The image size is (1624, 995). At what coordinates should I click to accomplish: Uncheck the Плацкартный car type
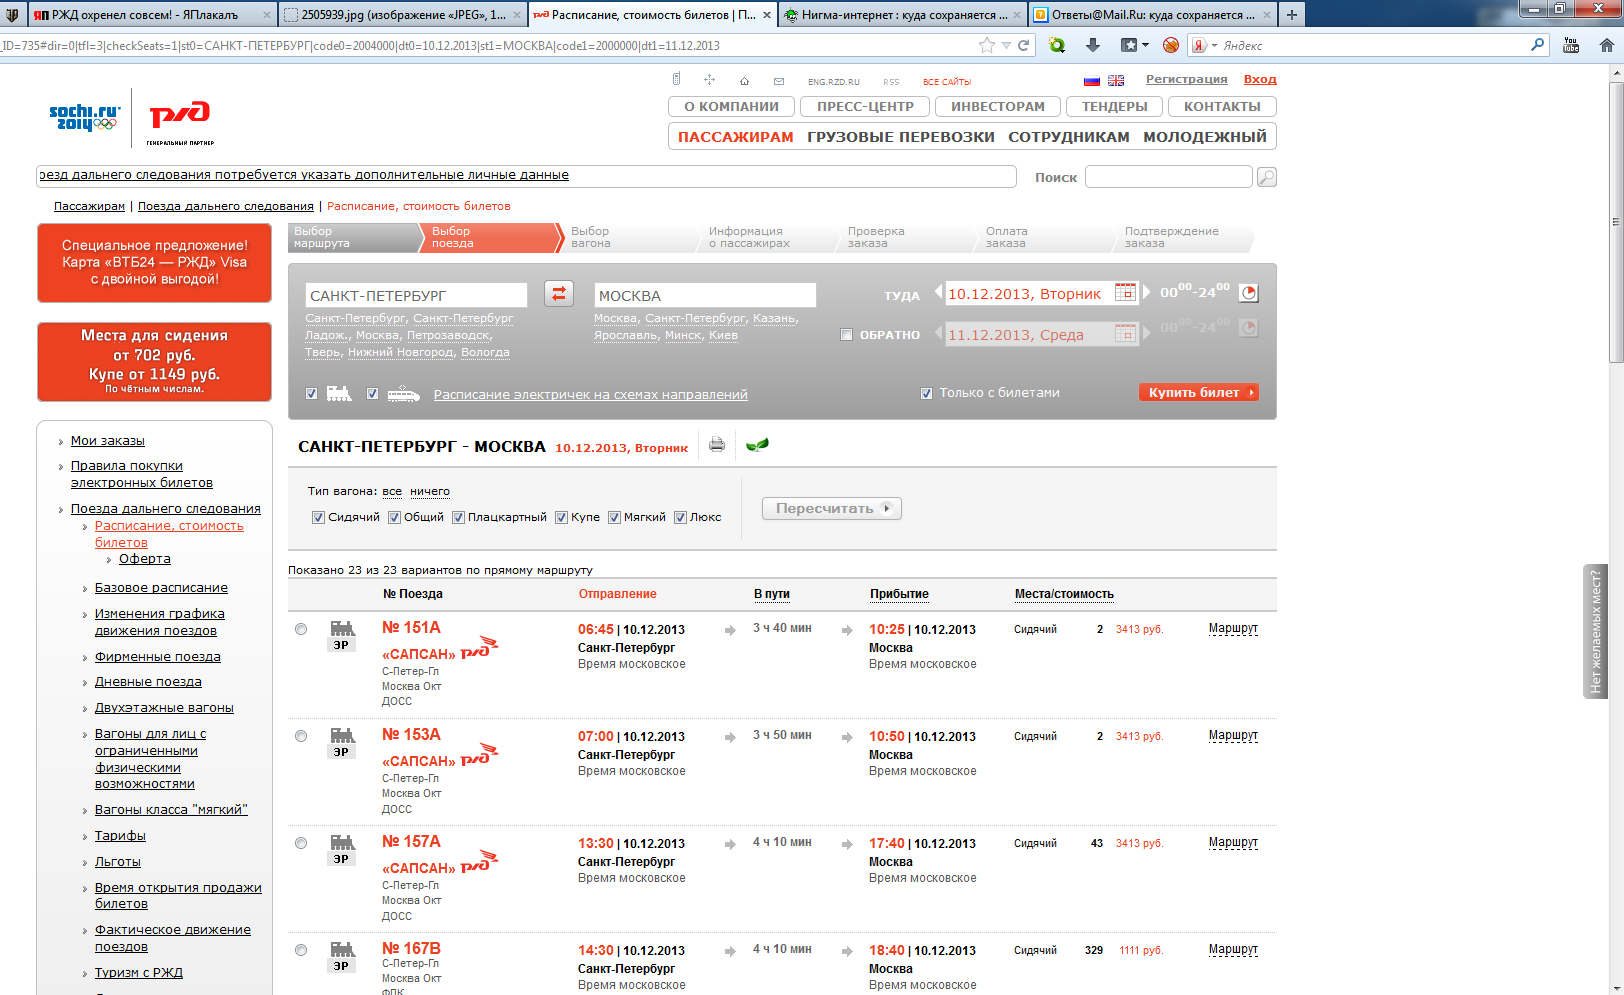point(458,517)
